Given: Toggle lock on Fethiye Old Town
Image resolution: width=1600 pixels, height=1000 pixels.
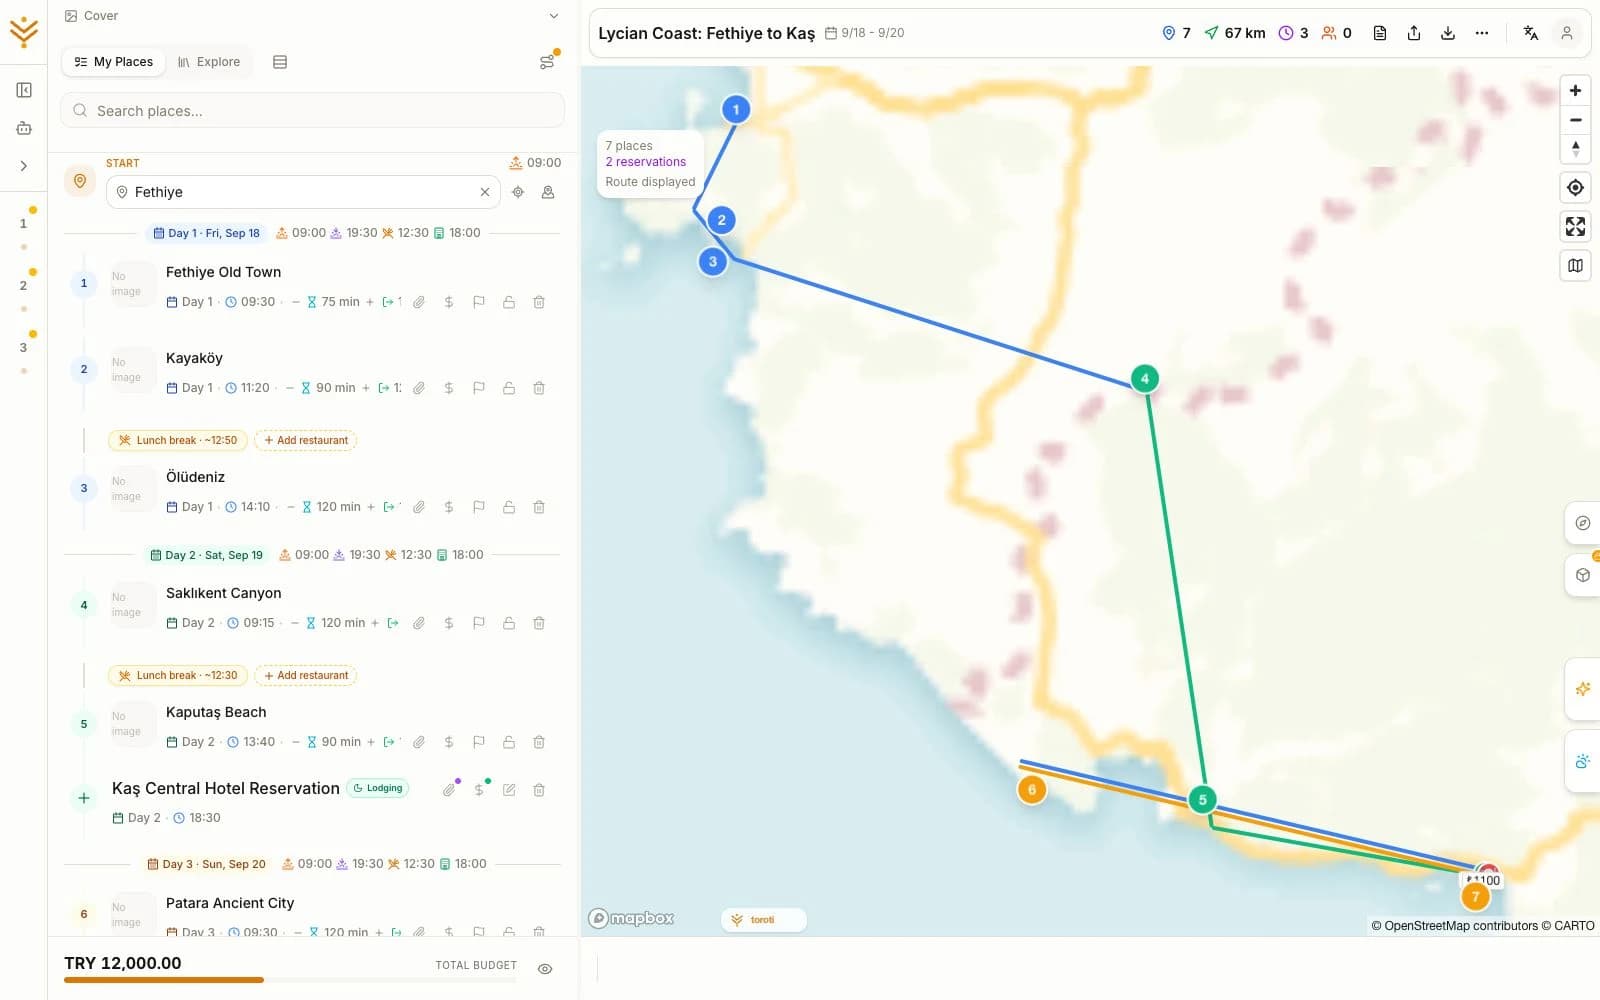Looking at the screenshot, I should (x=509, y=302).
